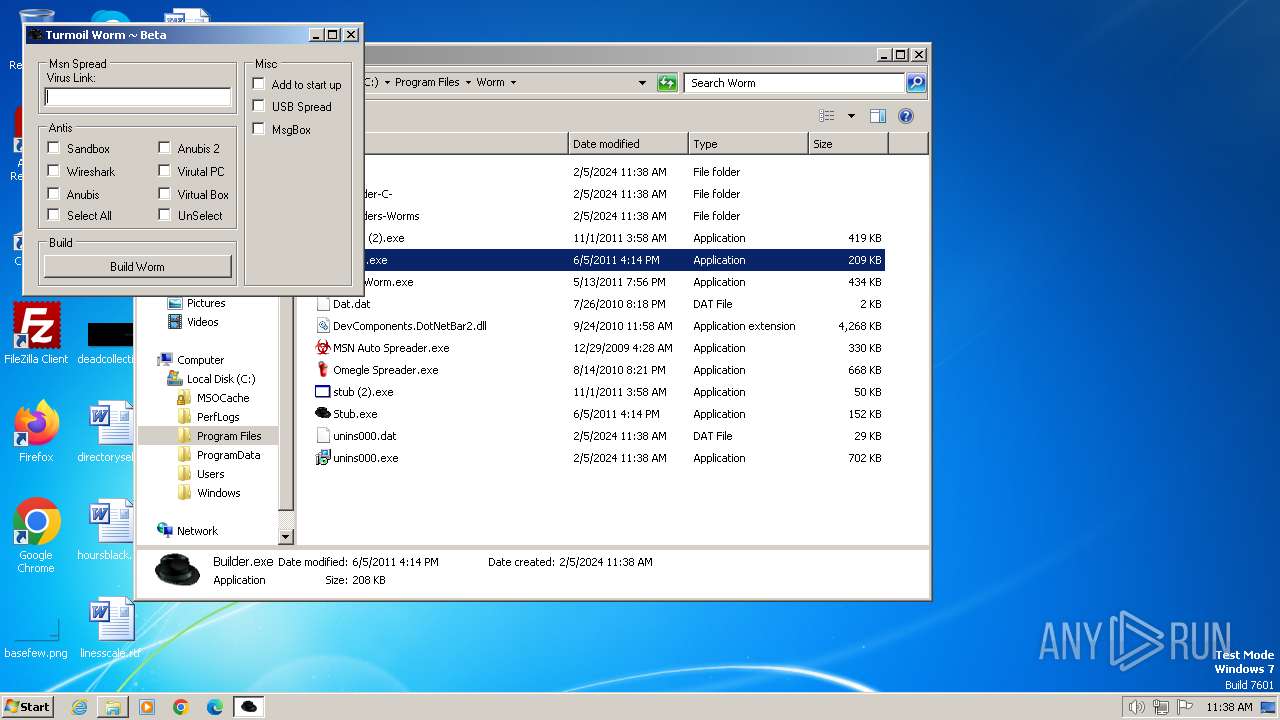Open the Google Chrome desktop shortcut
This screenshot has width=1280, height=720.
click(36, 536)
